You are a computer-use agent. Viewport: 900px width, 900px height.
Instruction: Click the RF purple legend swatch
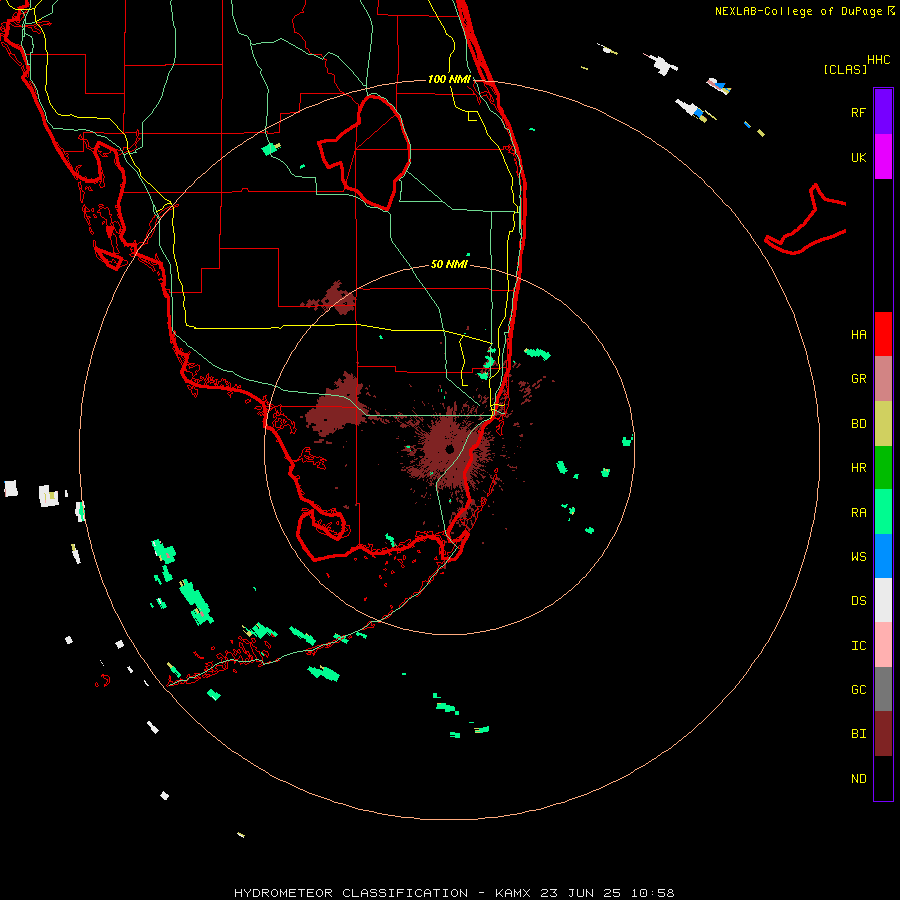[x=883, y=112]
